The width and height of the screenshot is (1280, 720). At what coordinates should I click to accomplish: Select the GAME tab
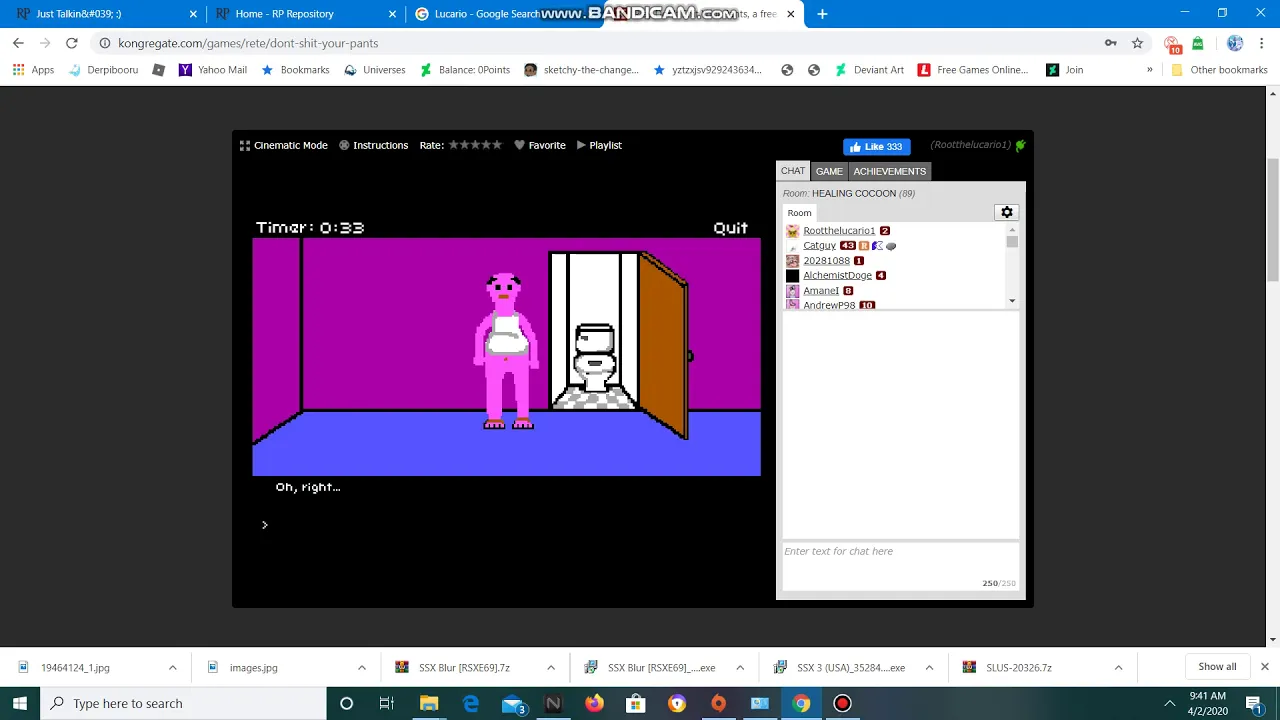point(829,171)
